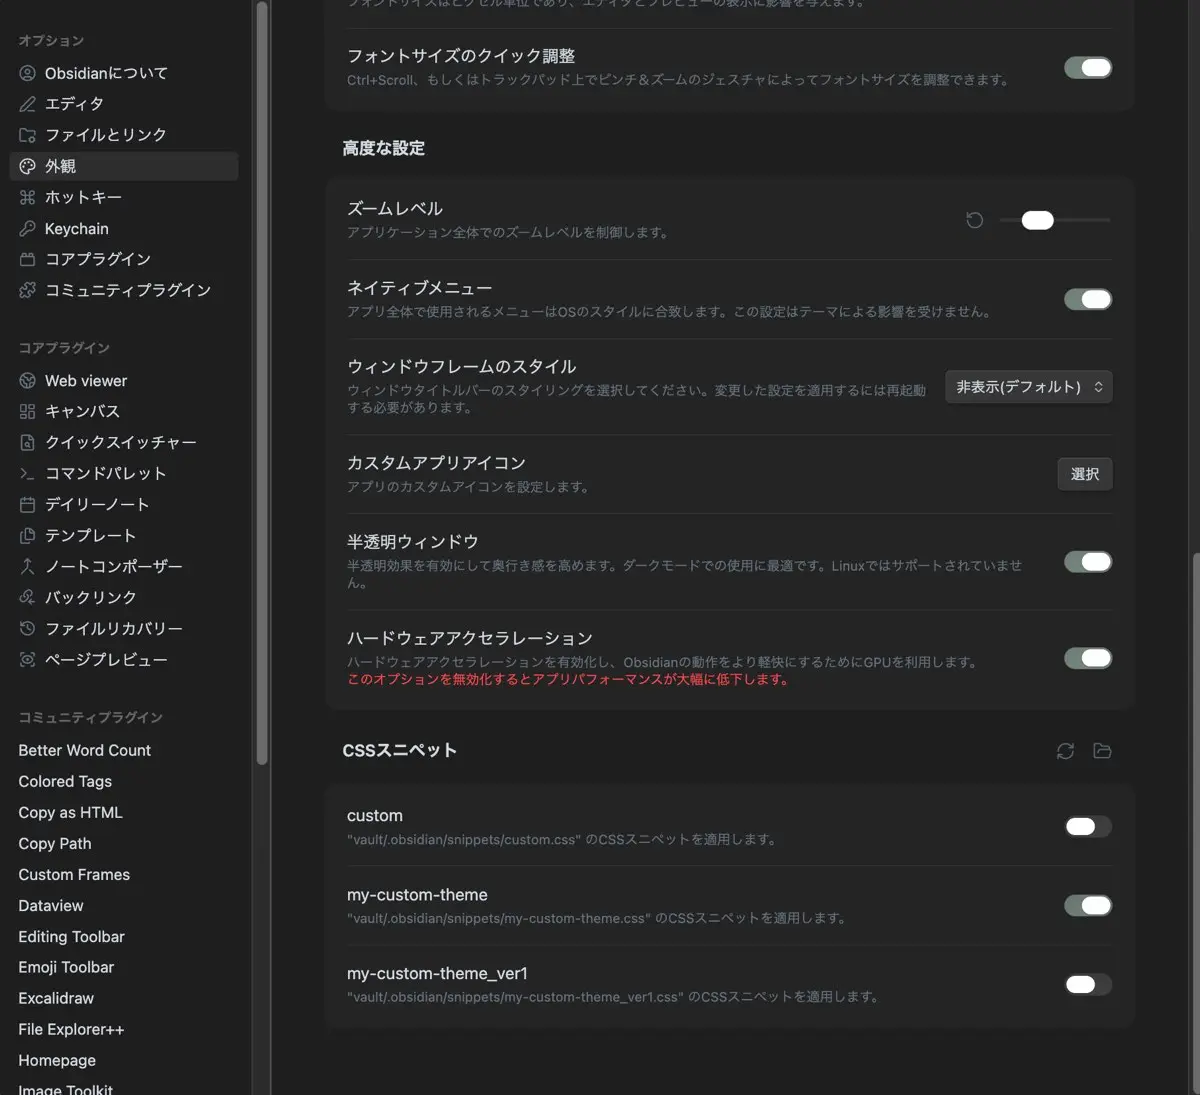This screenshot has height=1095, width=1200.
Task: Switch to the エディタ settings tab
Action: [x=124, y=104]
